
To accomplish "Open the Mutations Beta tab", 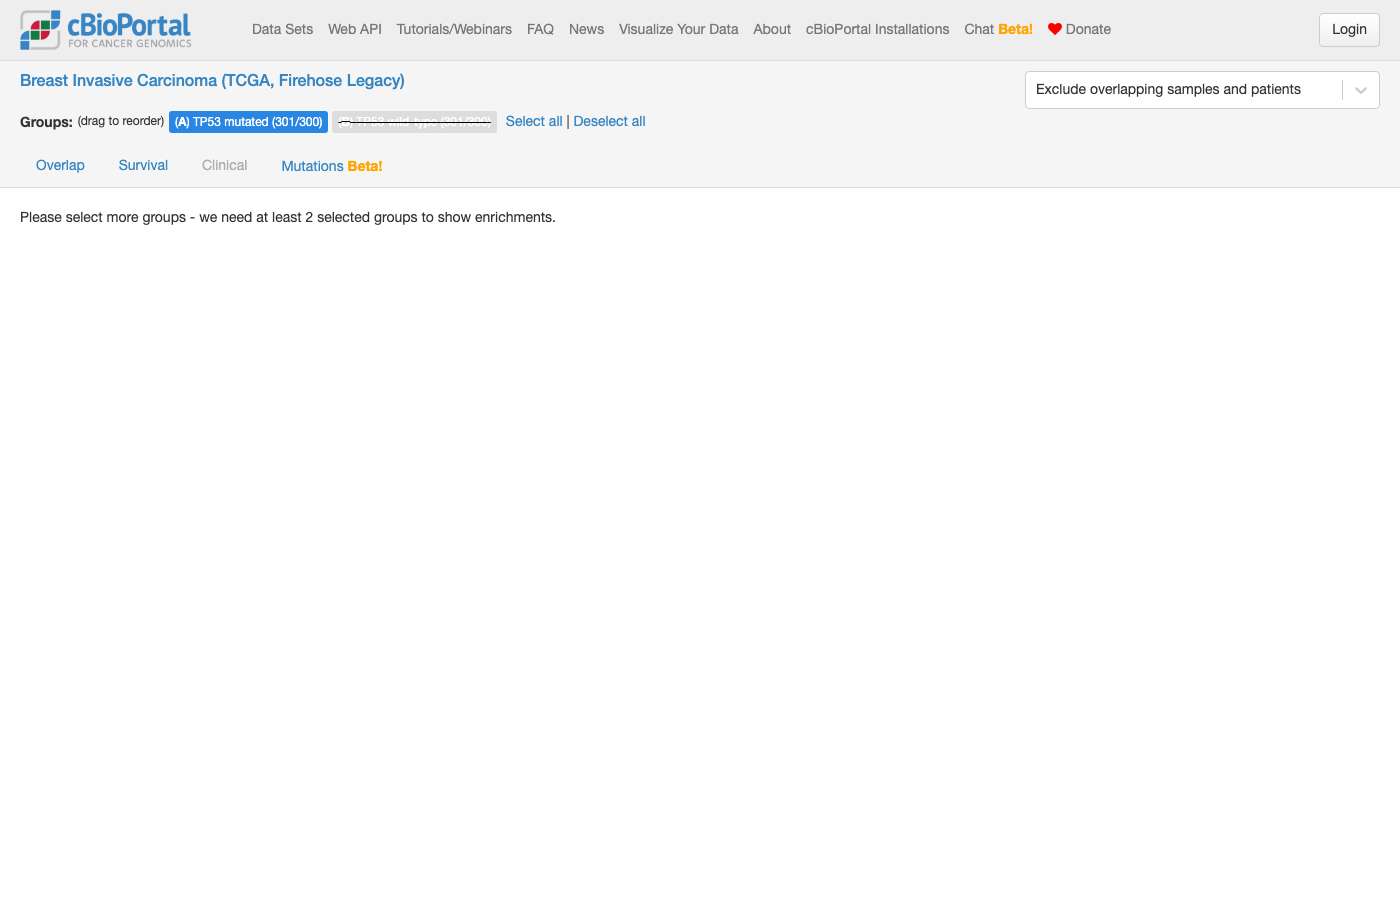I will tap(332, 166).
